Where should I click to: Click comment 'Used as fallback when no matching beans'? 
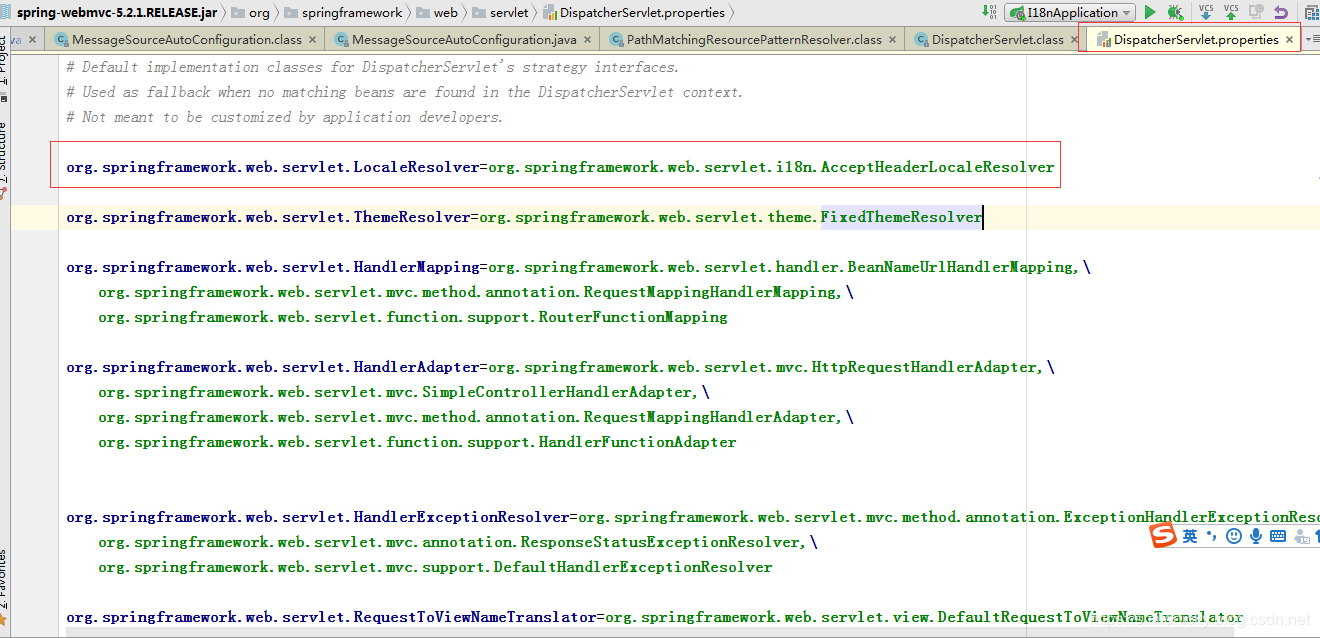pos(405,92)
